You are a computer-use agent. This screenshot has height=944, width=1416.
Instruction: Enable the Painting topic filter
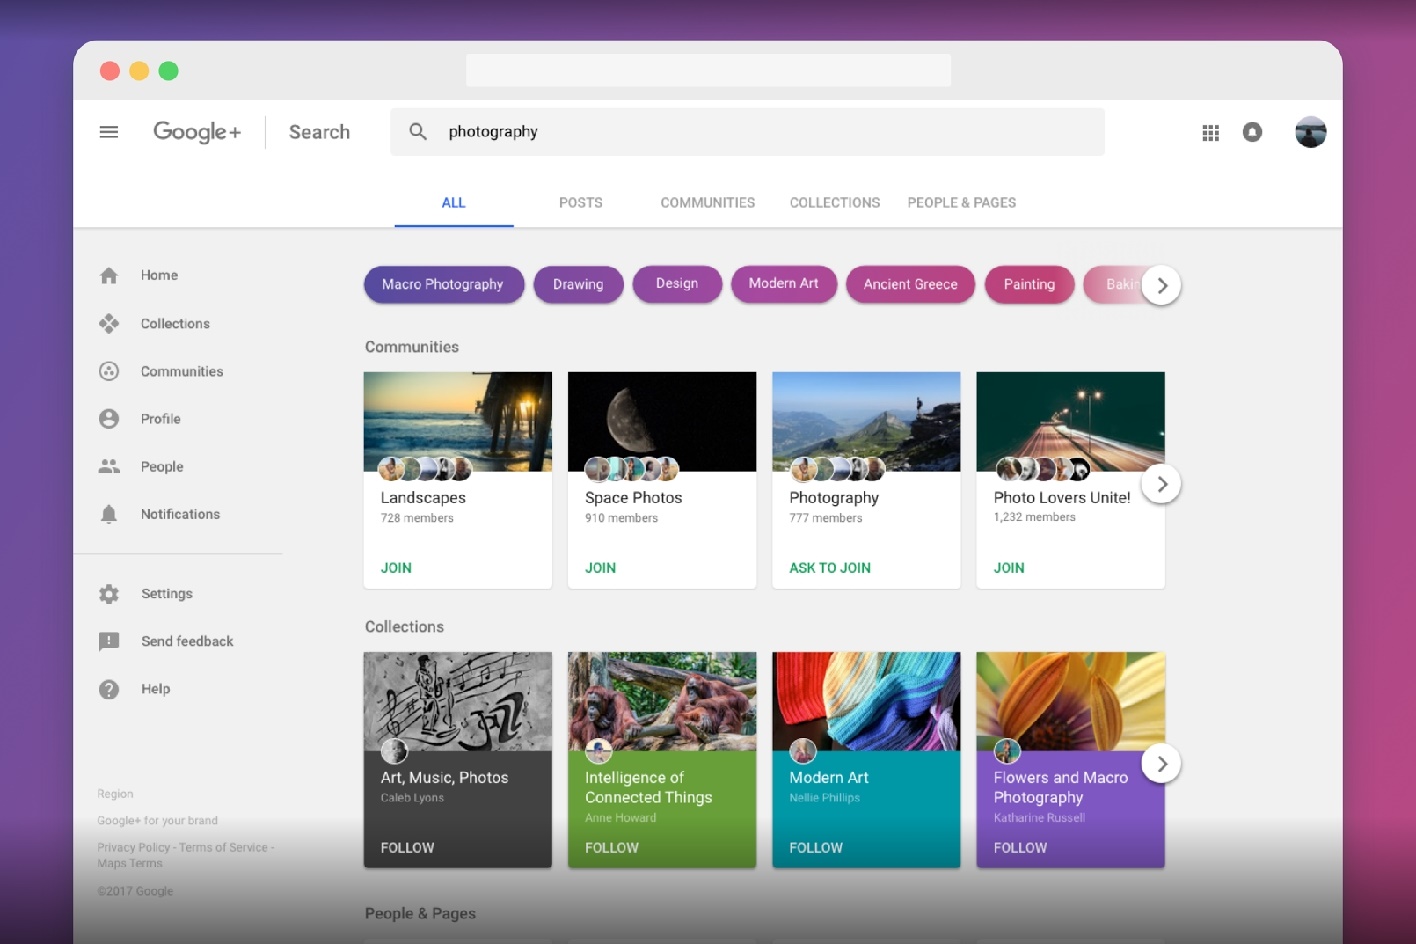pyautogui.click(x=1029, y=284)
